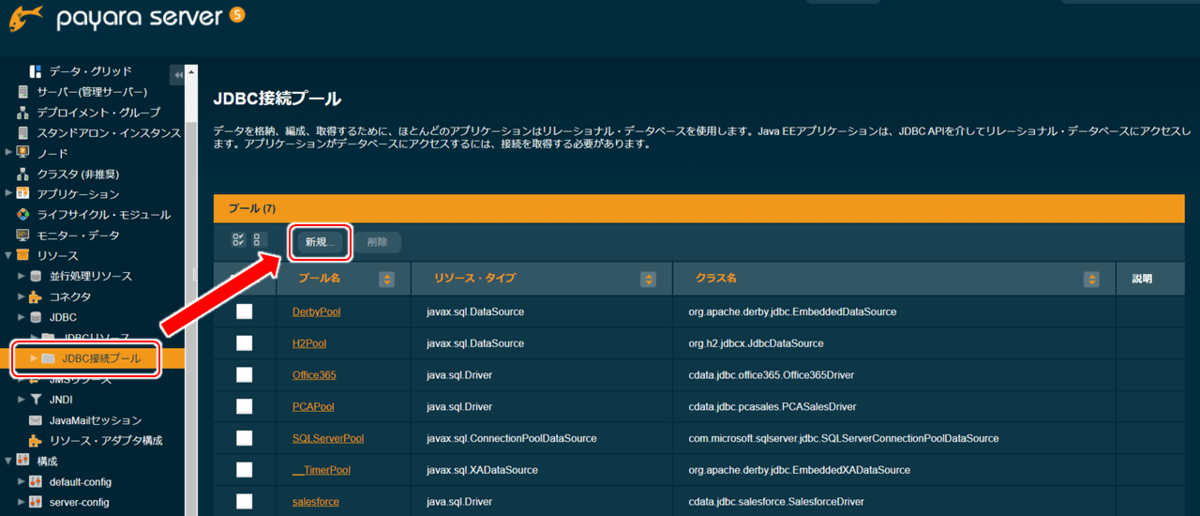Open the __TimerPool link
1200x516 pixels.
click(x=321, y=470)
